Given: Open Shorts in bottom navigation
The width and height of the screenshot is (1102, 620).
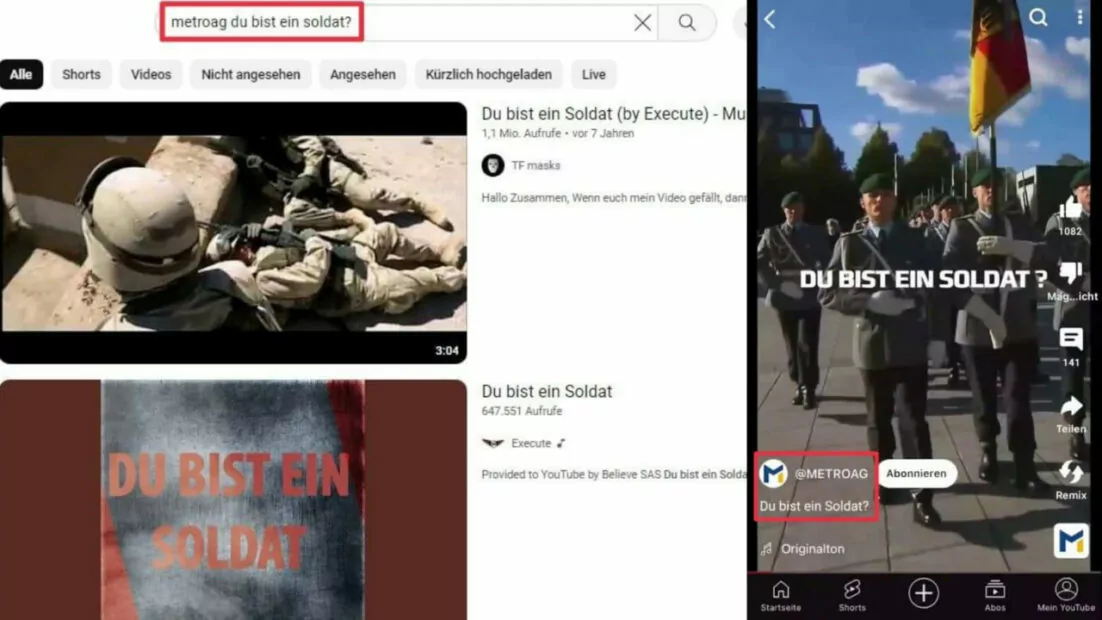Looking at the screenshot, I should click(x=852, y=596).
